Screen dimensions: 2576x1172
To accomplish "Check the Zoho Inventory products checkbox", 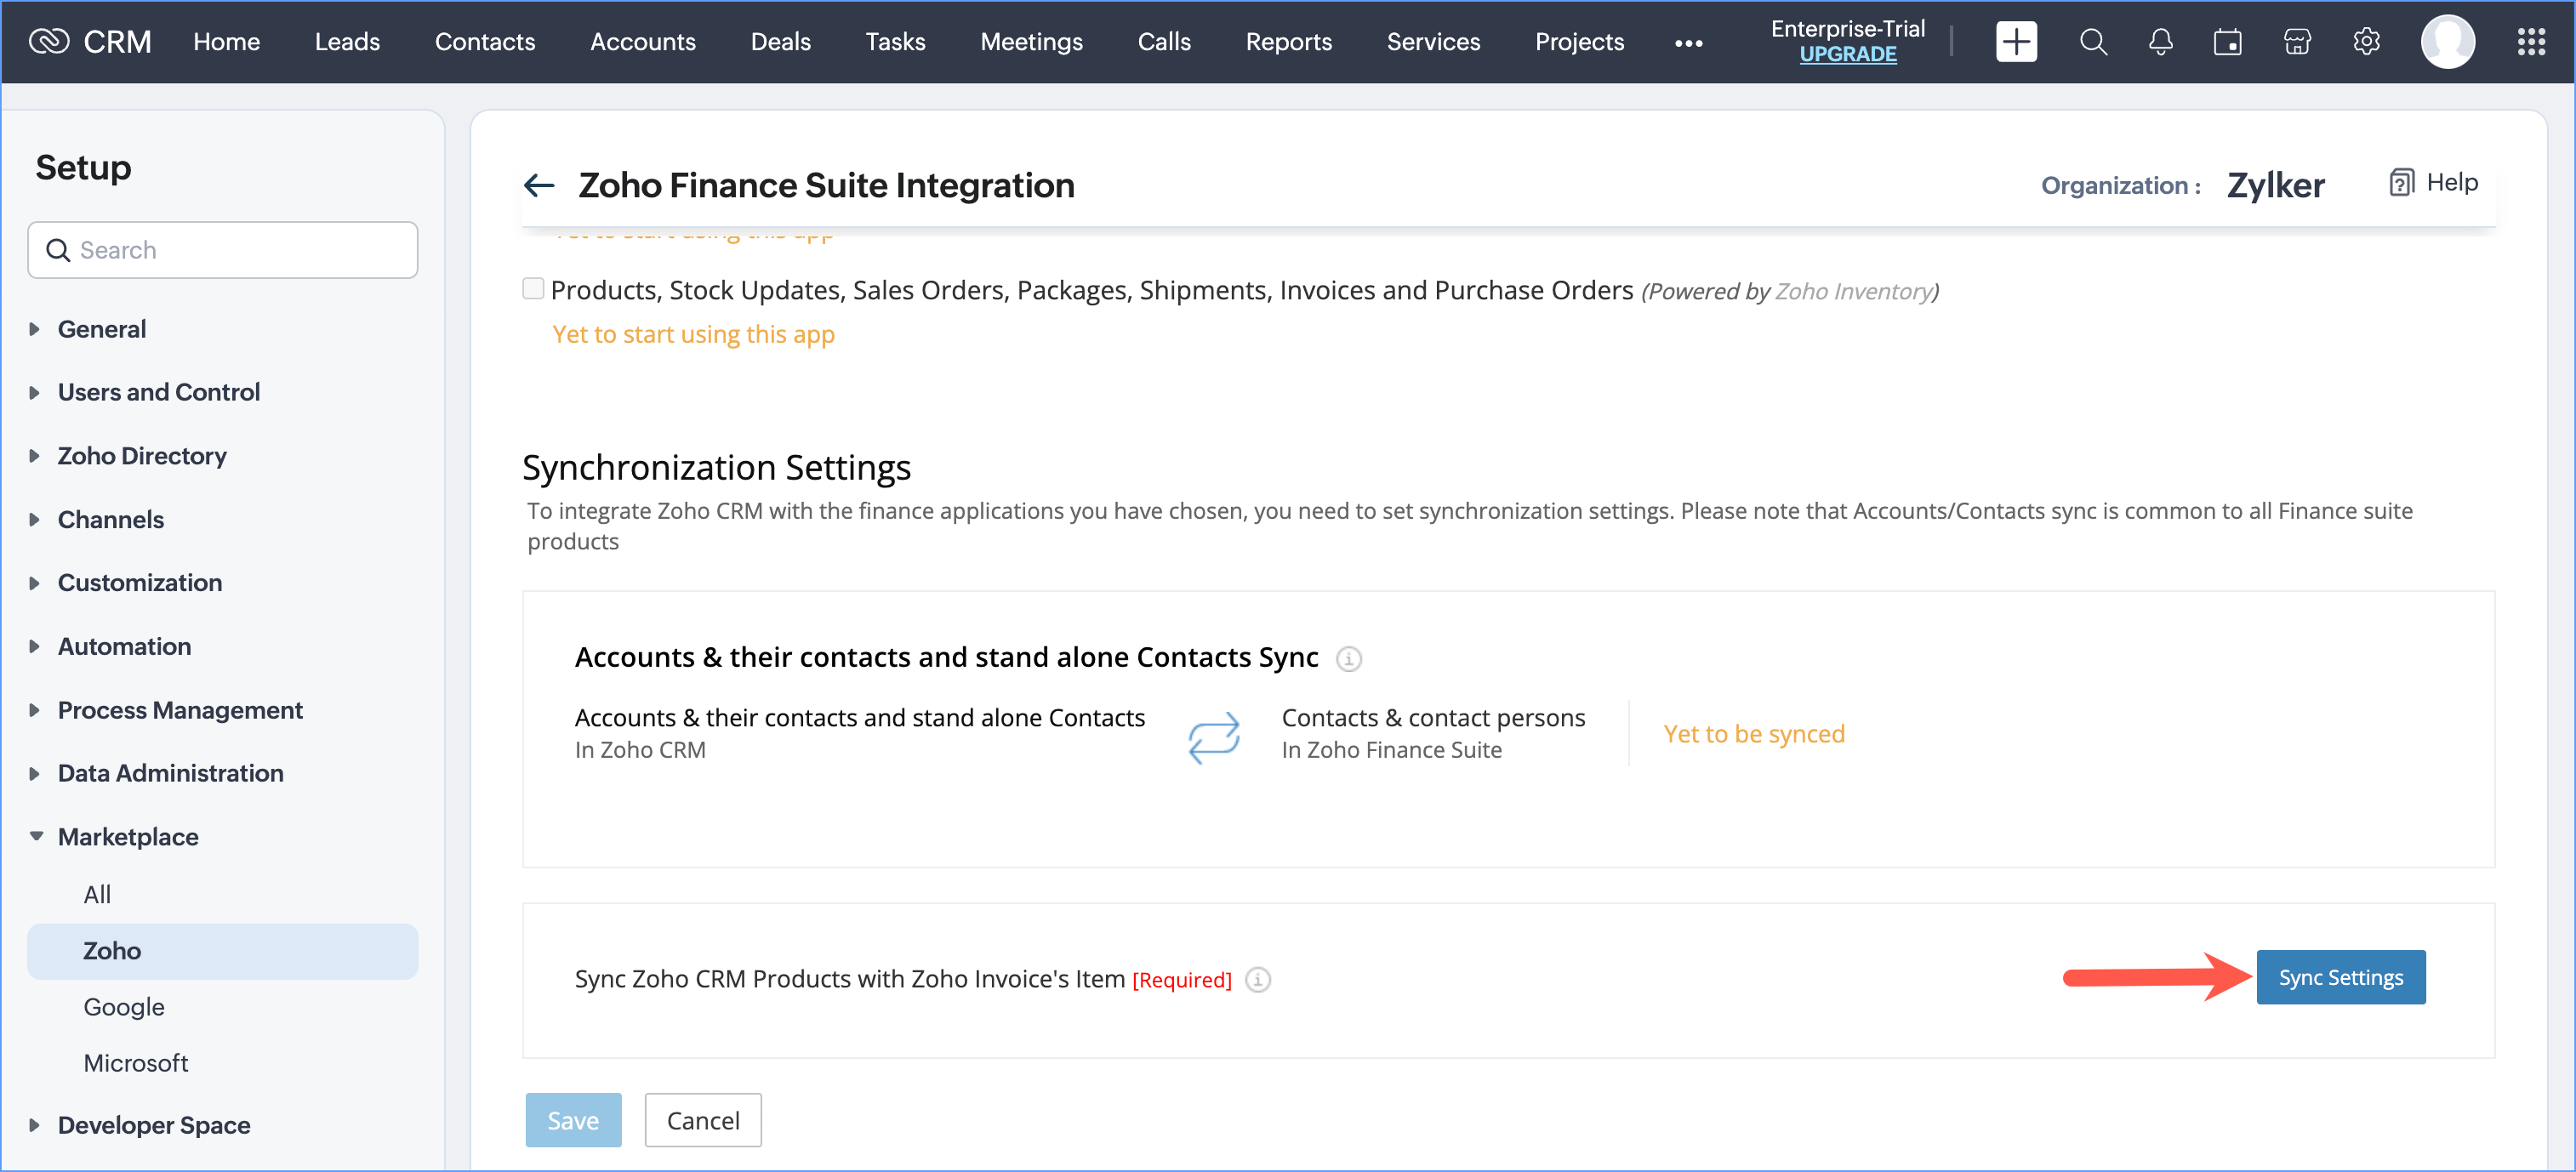I will 533,289.
